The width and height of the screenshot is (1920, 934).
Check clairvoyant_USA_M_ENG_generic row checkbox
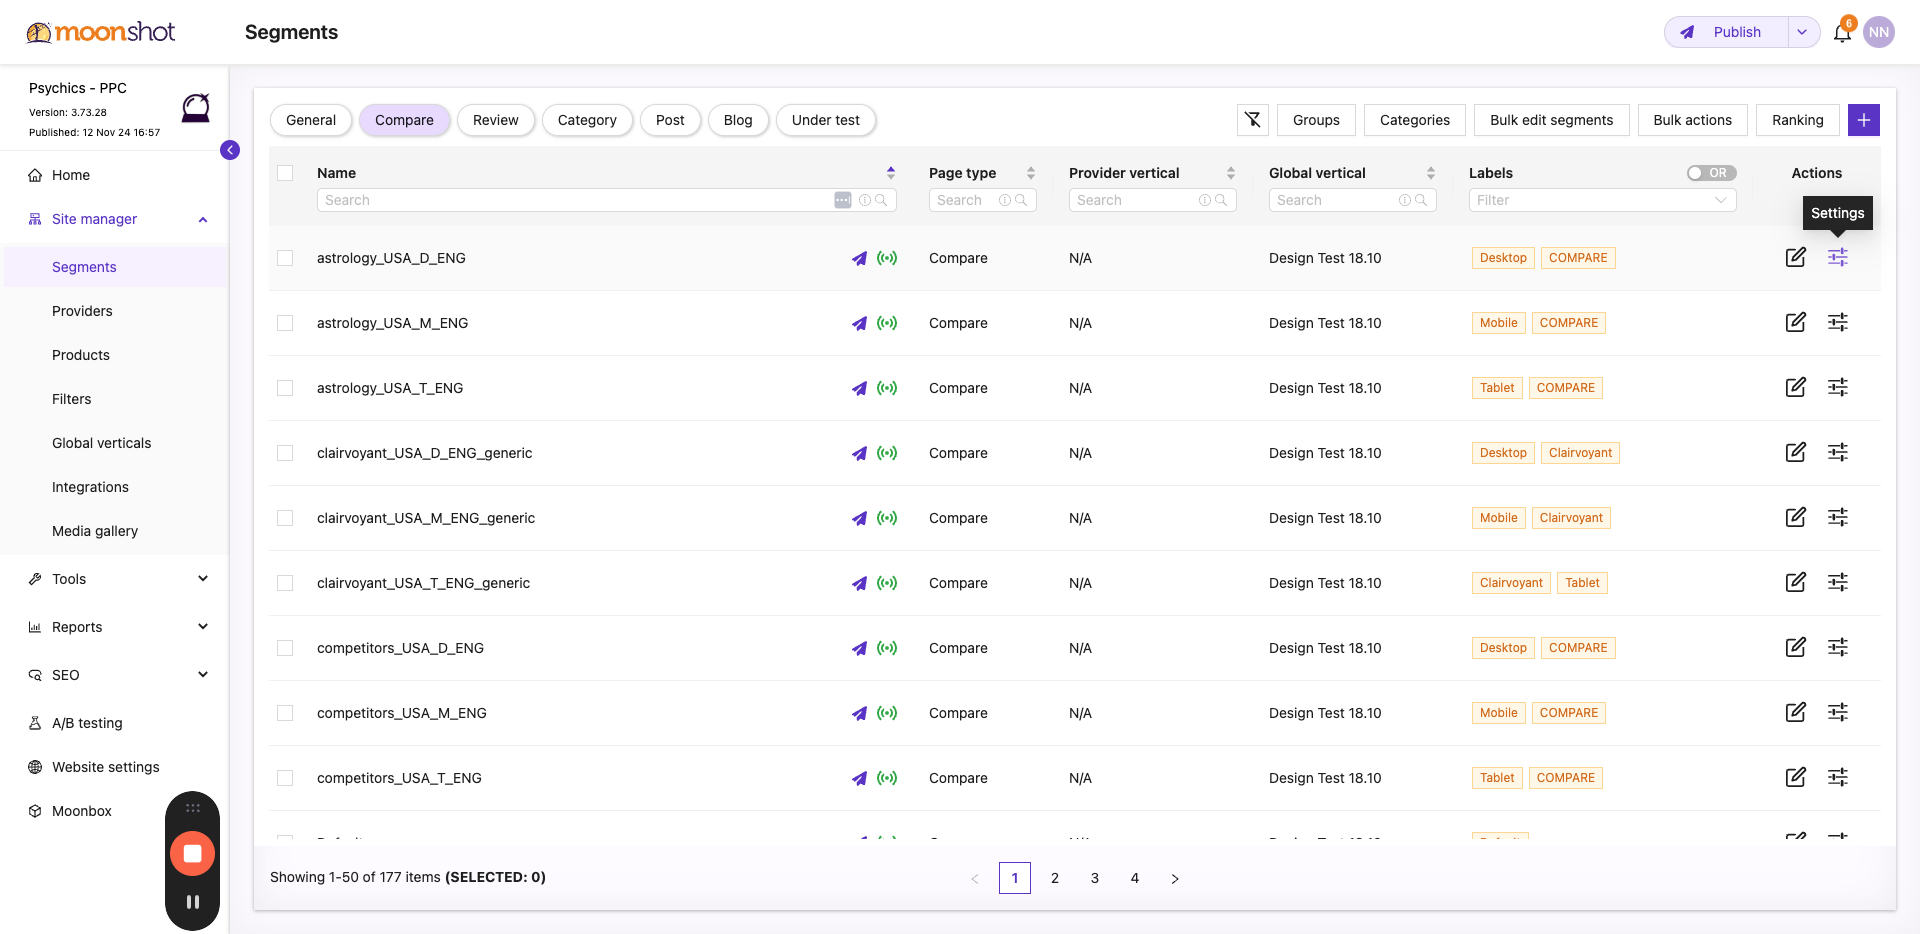click(285, 518)
